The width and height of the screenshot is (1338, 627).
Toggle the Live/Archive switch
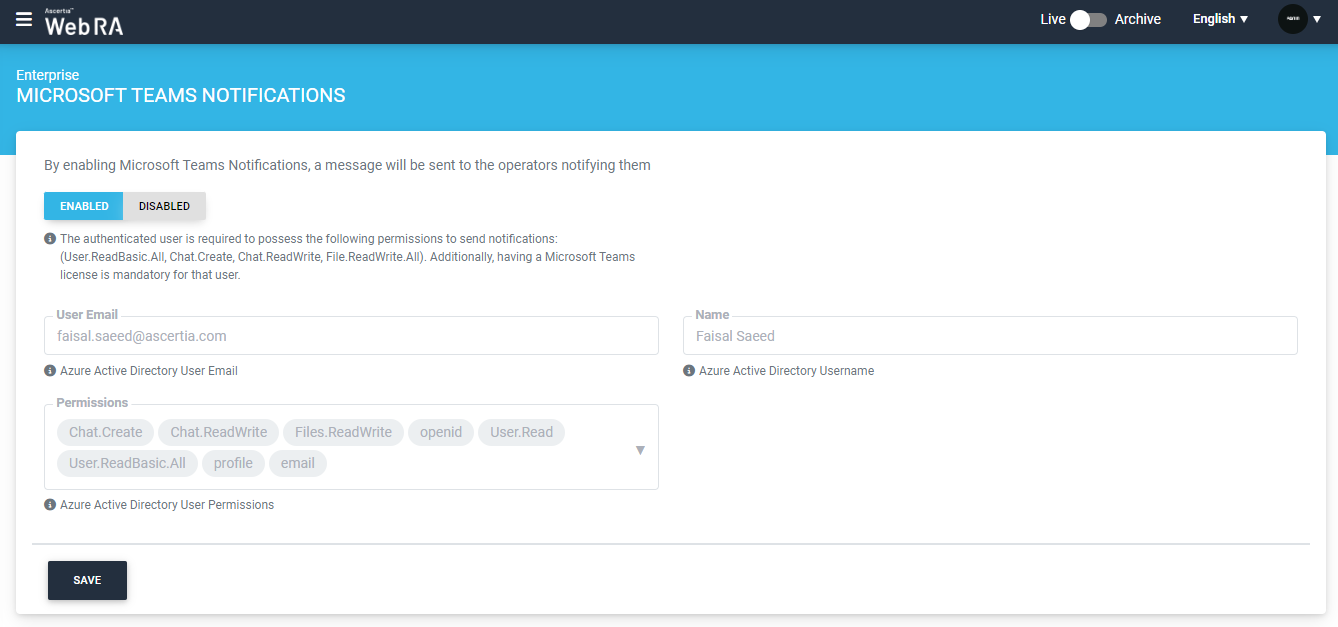tap(1088, 20)
